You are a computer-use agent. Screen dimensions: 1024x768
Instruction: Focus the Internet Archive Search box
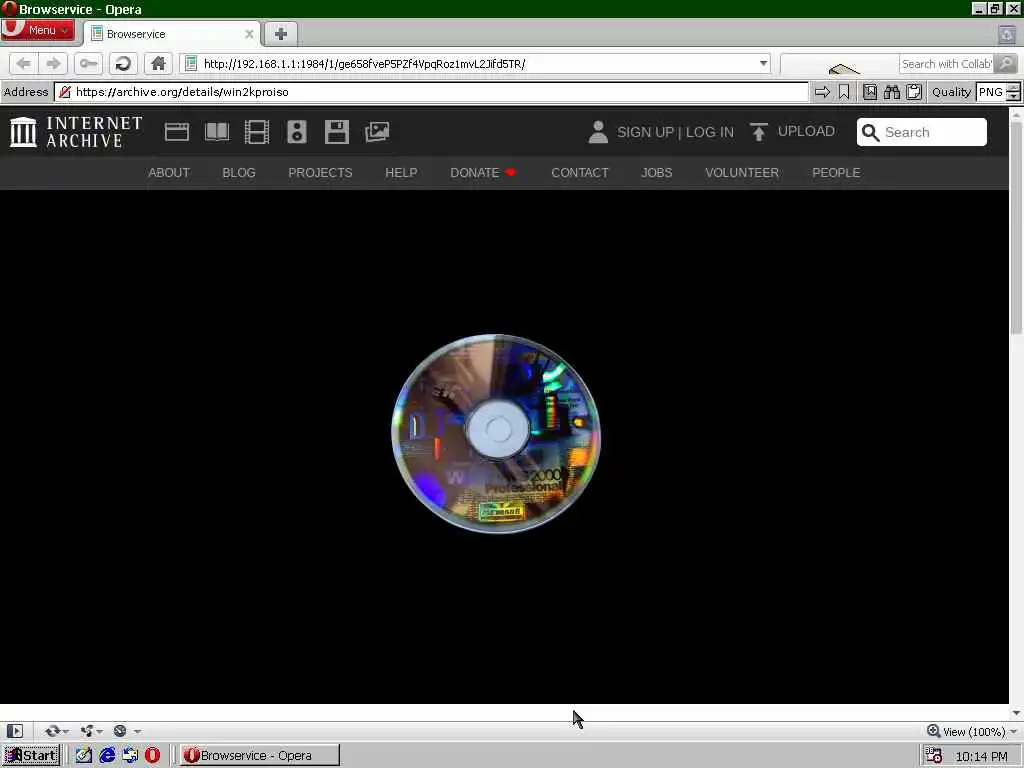click(x=921, y=132)
